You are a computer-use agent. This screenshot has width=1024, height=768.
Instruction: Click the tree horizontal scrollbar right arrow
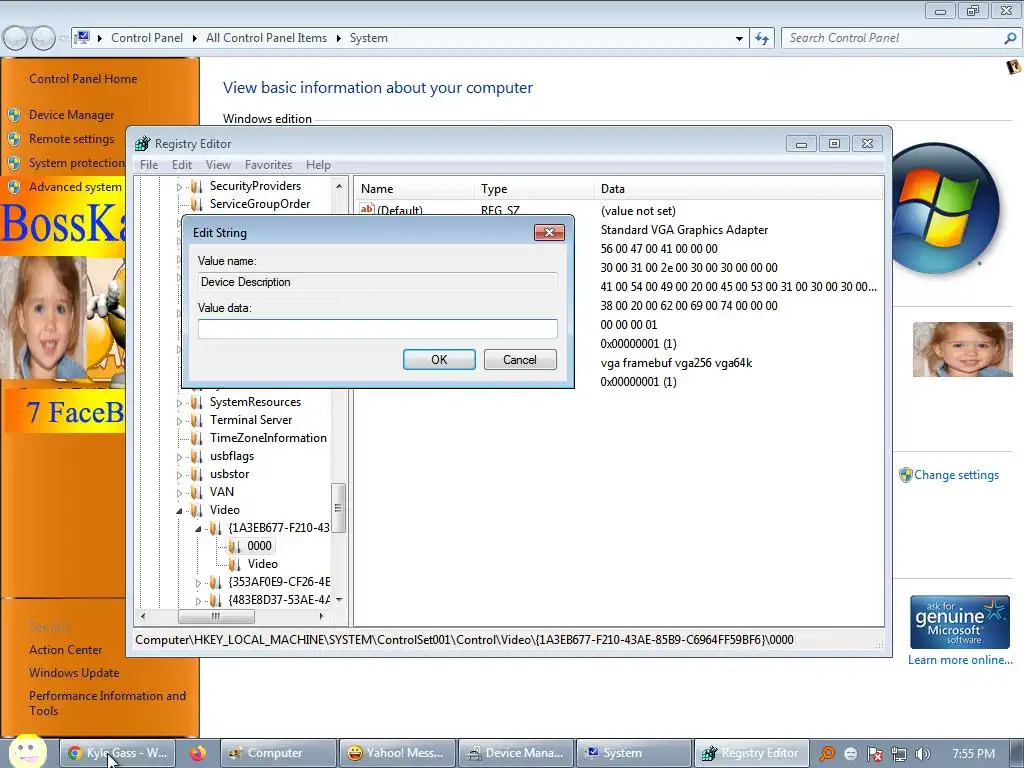pyautogui.click(x=321, y=616)
